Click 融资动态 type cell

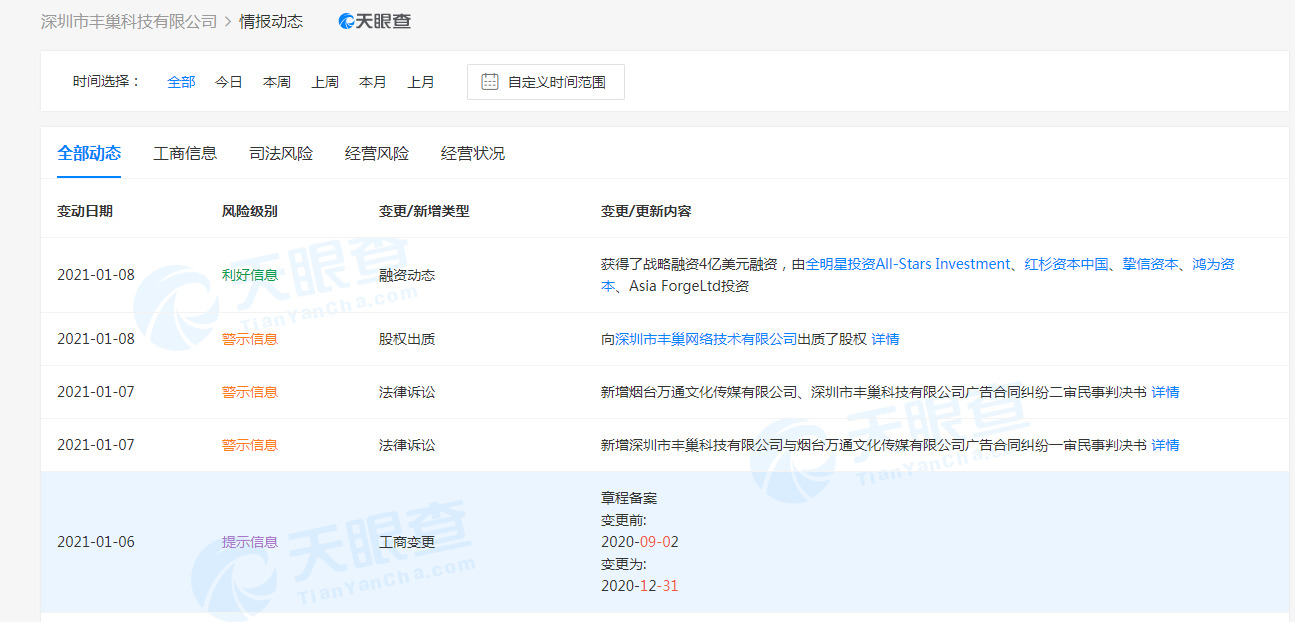[407, 275]
